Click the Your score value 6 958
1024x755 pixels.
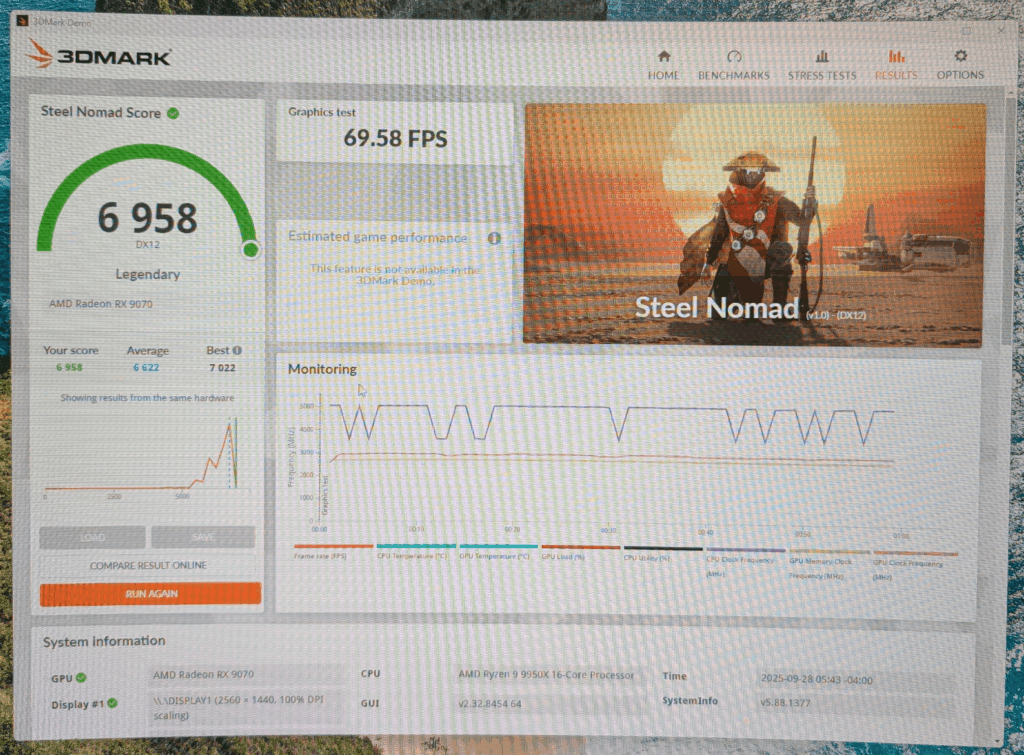tap(69, 367)
